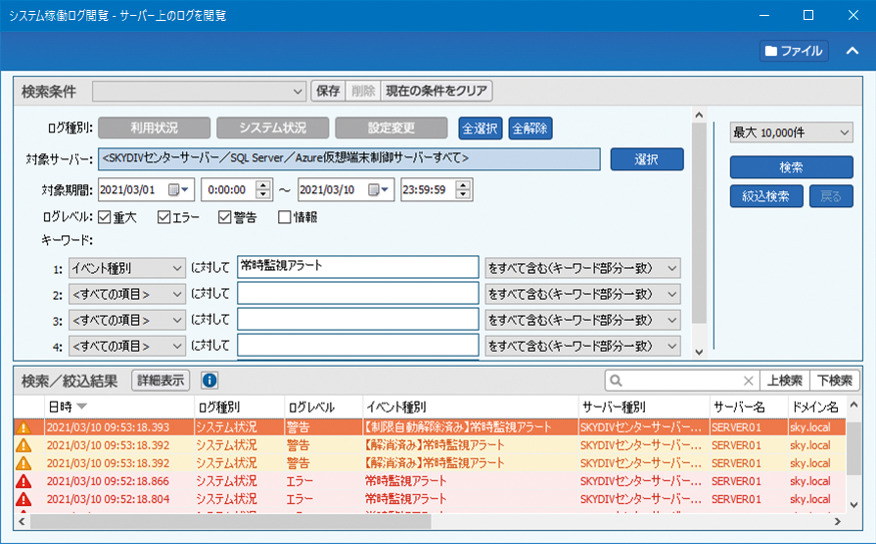Click the red error icon on the 09:52:18.866 row
This screenshot has height=544, width=876.
click(24, 481)
